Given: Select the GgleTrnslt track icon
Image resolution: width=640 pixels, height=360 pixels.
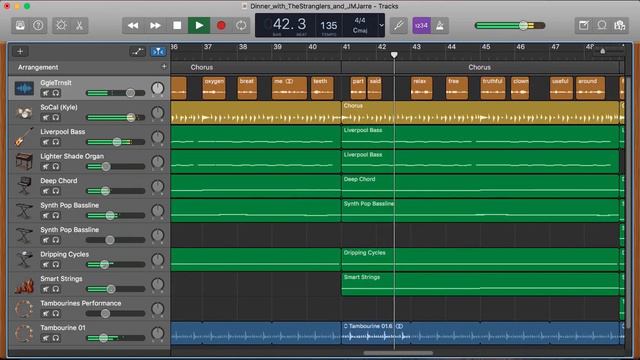Looking at the screenshot, I should (24, 88).
